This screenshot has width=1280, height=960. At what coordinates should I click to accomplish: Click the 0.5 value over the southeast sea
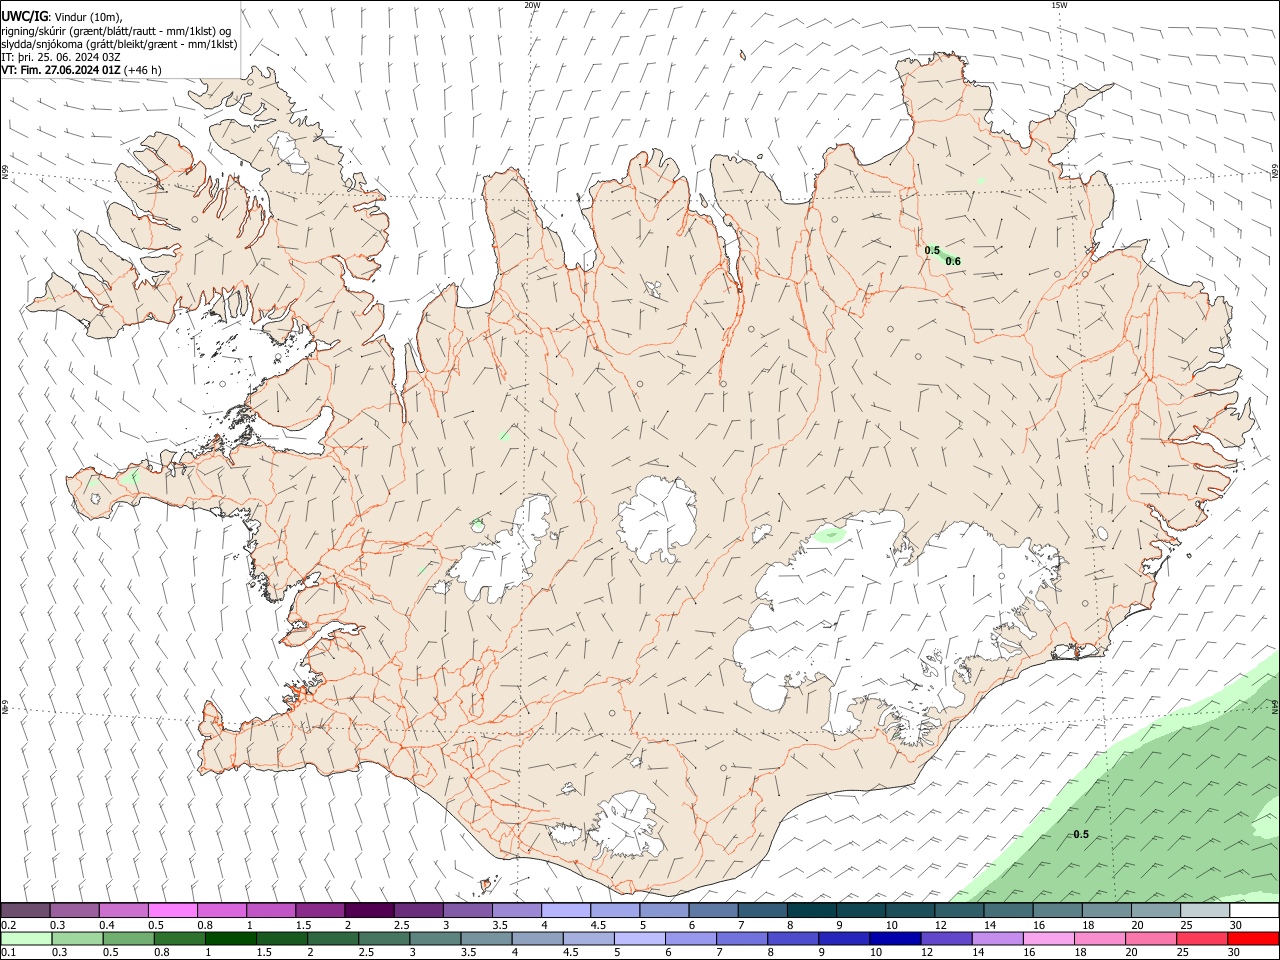click(x=1081, y=835)
